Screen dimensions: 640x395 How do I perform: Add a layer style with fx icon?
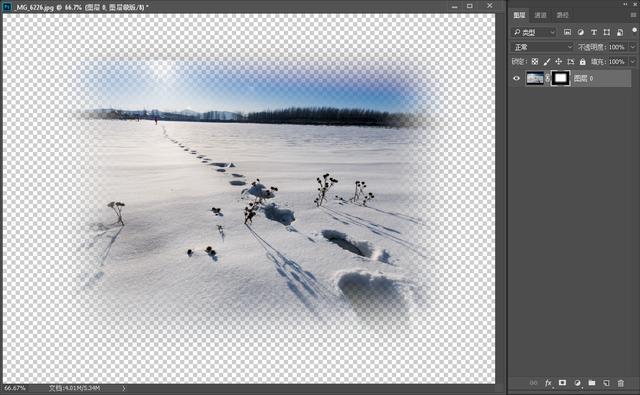548,383
